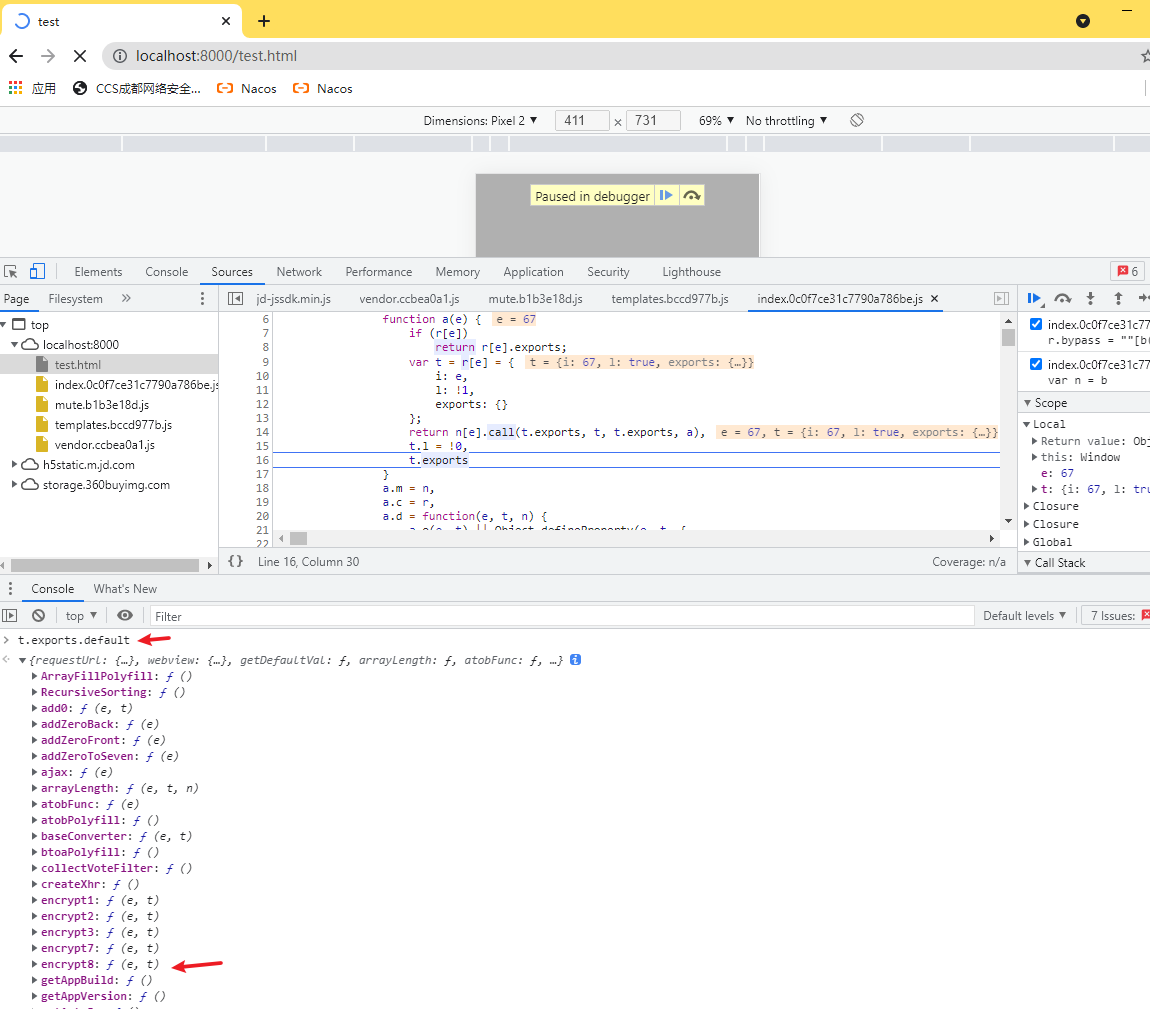Viewport: 1150px width, 1009px height.
Task: Click the pretty print braces icon
Action: [236, 562]
